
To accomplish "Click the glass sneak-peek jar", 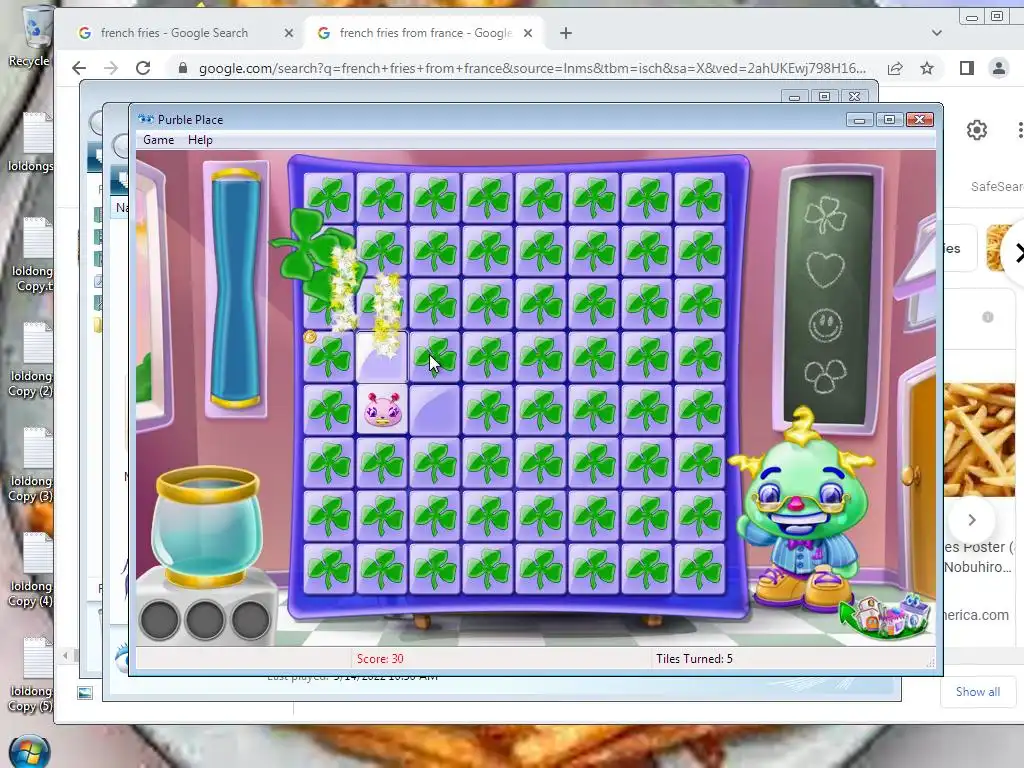I will point(208,526).
